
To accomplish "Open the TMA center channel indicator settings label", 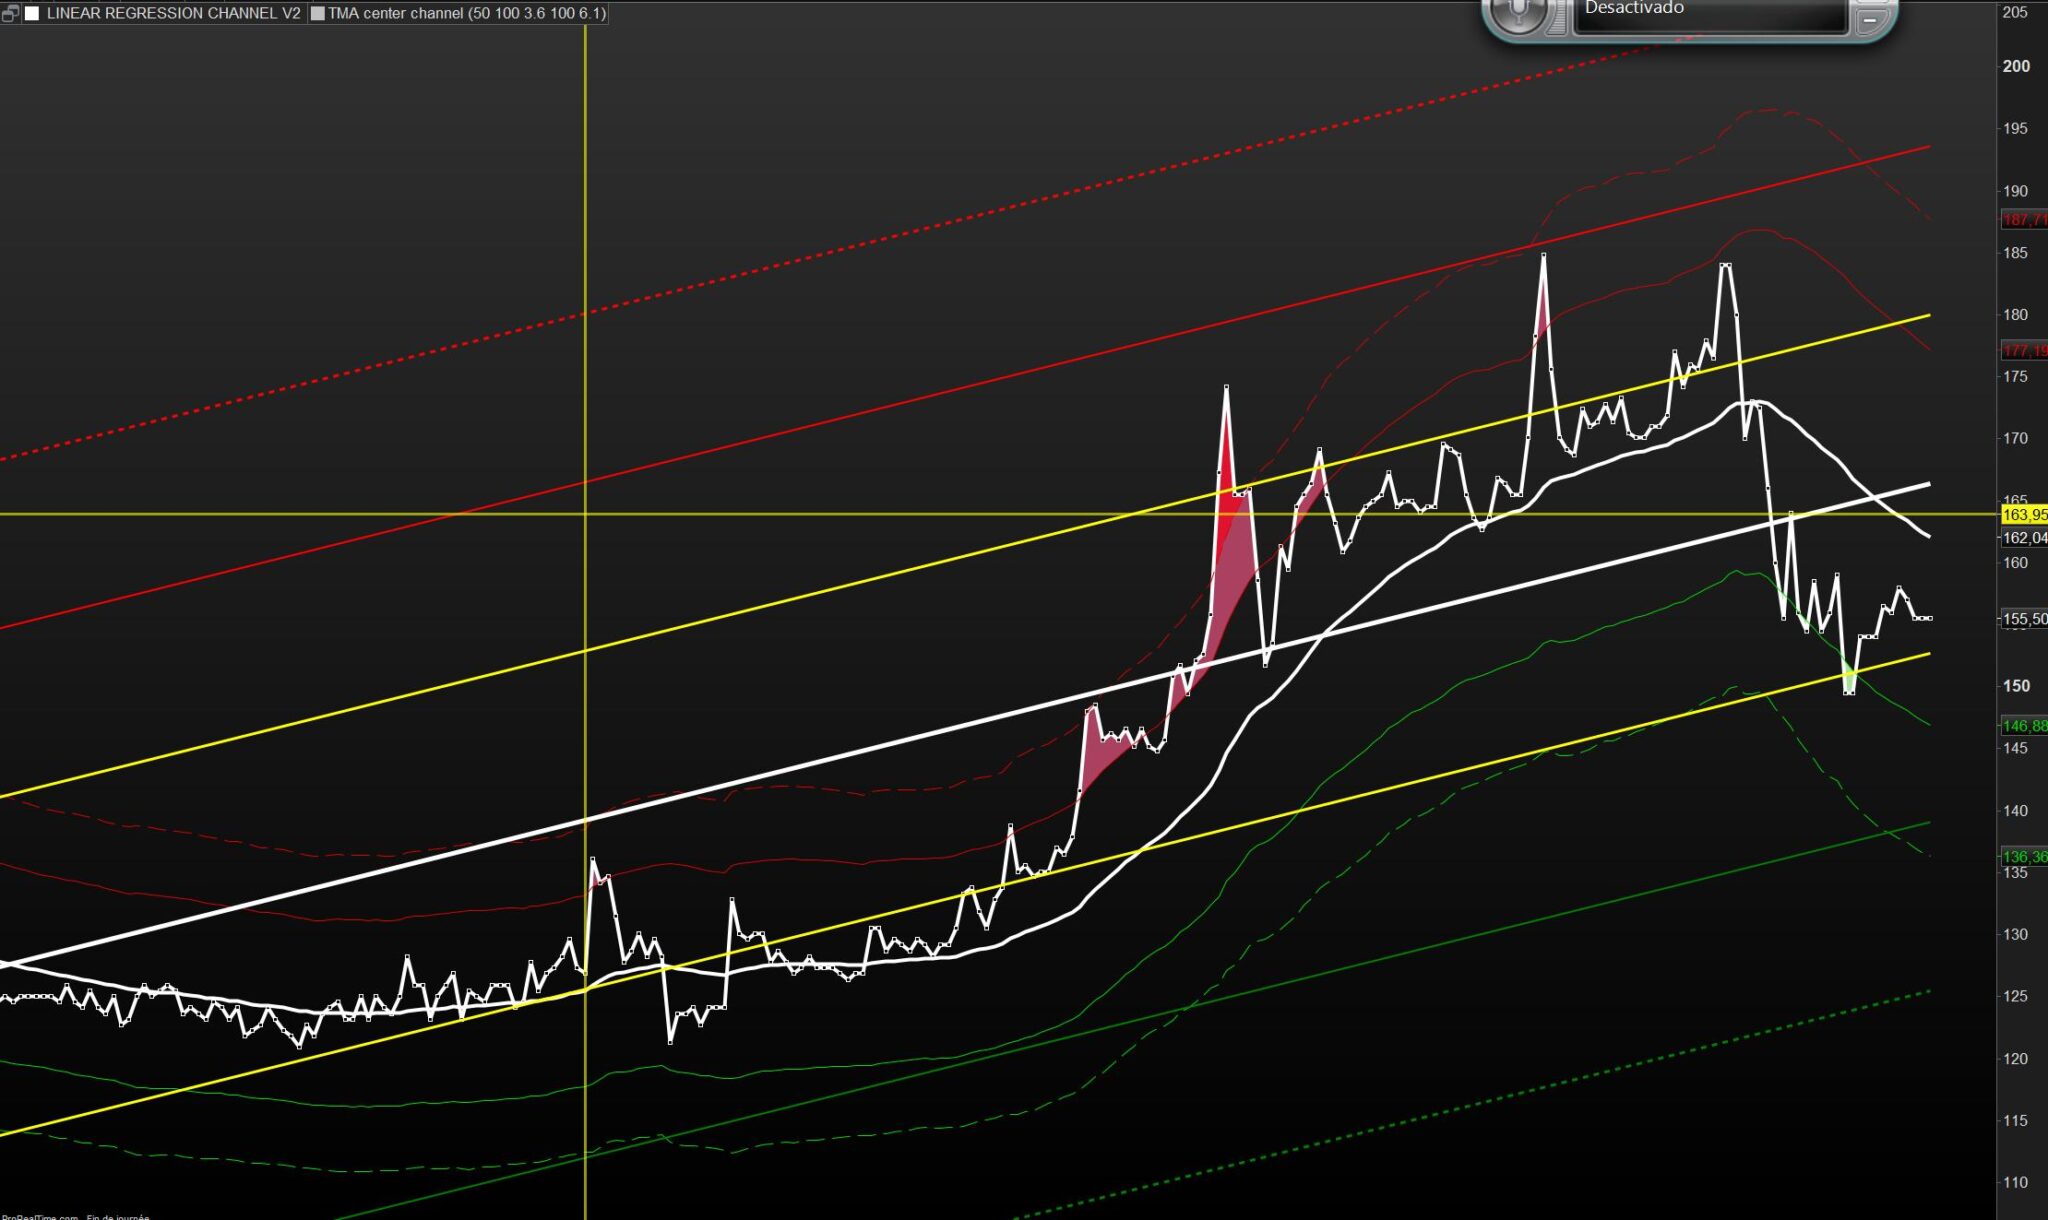I will (466, 14).
